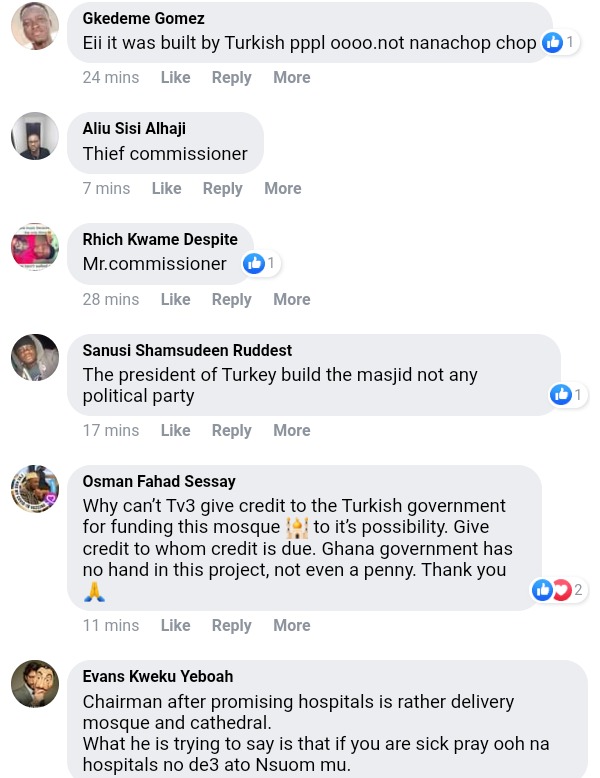
Task: Open Evans Kweku Yeboah's avatar
Action: click(x=35, y=684)
